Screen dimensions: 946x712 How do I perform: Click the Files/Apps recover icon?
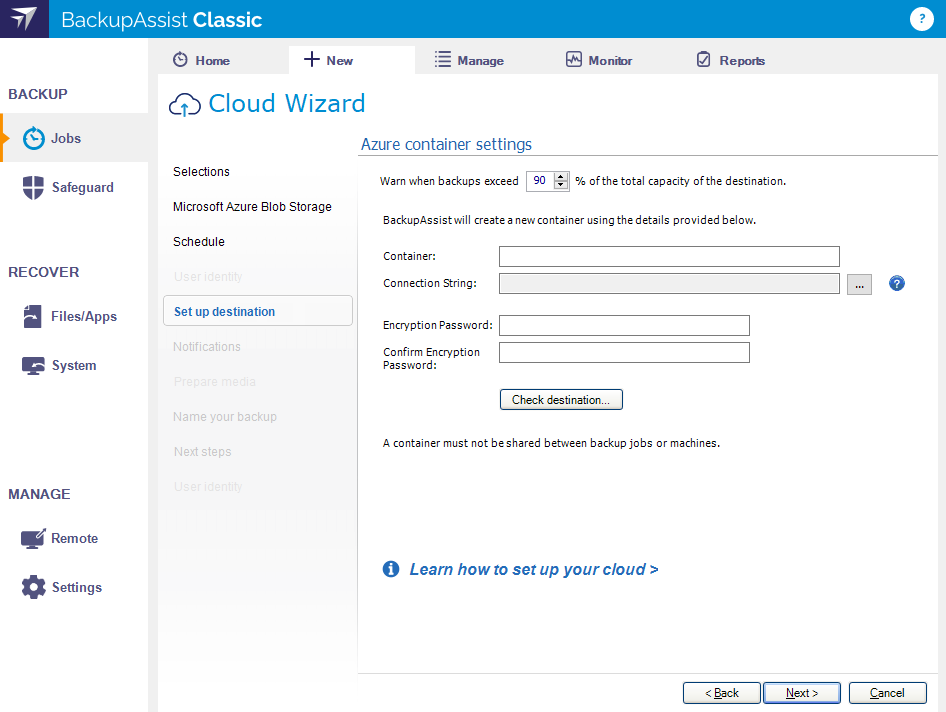[33, 316]
